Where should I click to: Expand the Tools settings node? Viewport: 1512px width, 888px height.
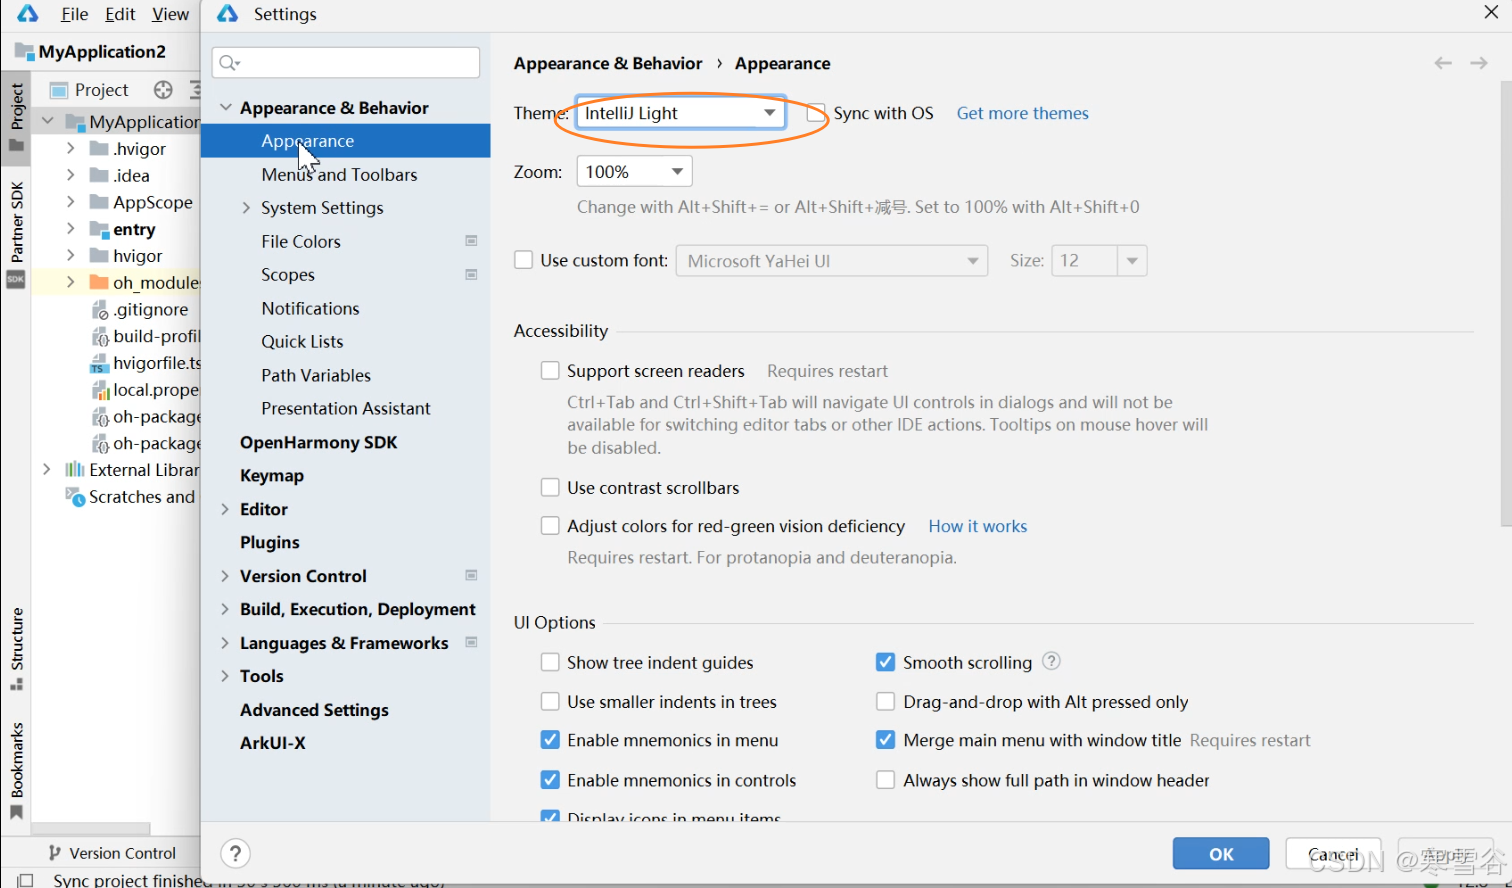(225, 676)
